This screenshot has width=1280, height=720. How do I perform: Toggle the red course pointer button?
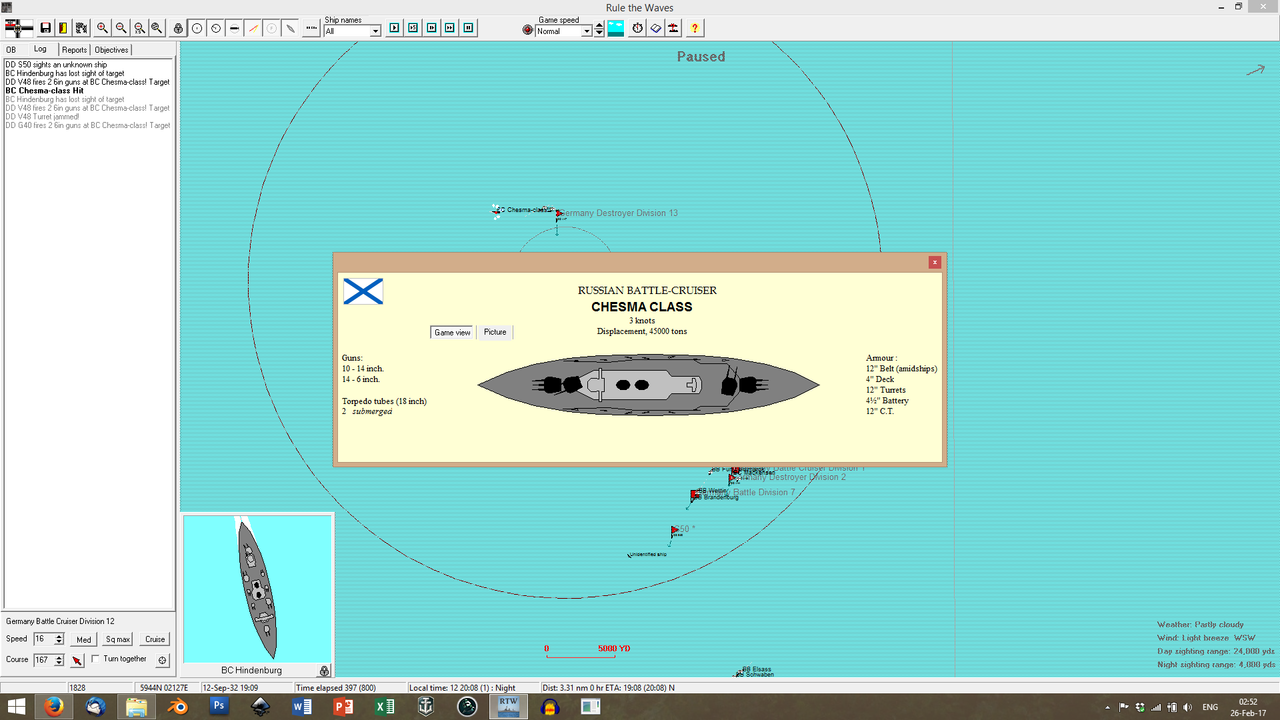click(77, 659)
